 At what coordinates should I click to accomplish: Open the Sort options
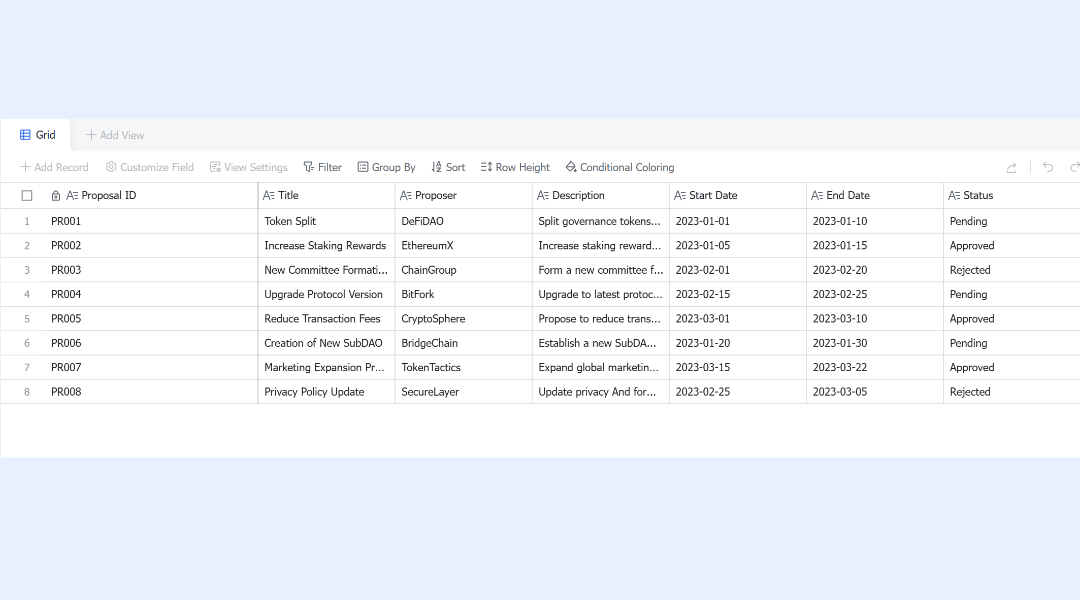tap(448, 167)
